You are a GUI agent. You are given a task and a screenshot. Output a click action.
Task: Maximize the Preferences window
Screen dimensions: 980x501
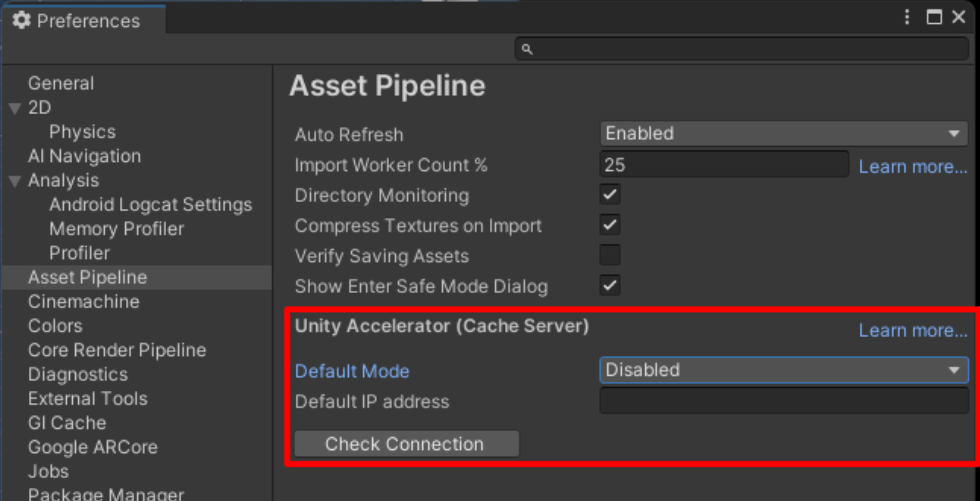pos(934,17)
